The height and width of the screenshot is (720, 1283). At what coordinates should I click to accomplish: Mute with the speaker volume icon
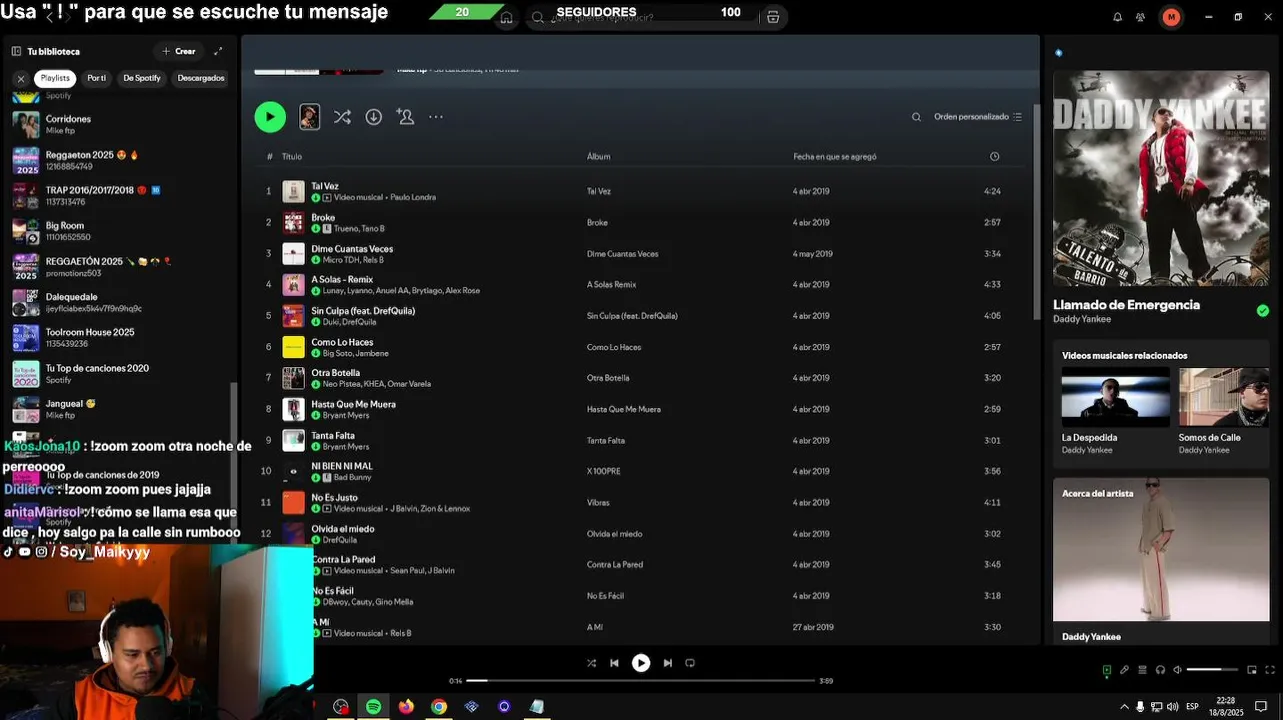1178,670
